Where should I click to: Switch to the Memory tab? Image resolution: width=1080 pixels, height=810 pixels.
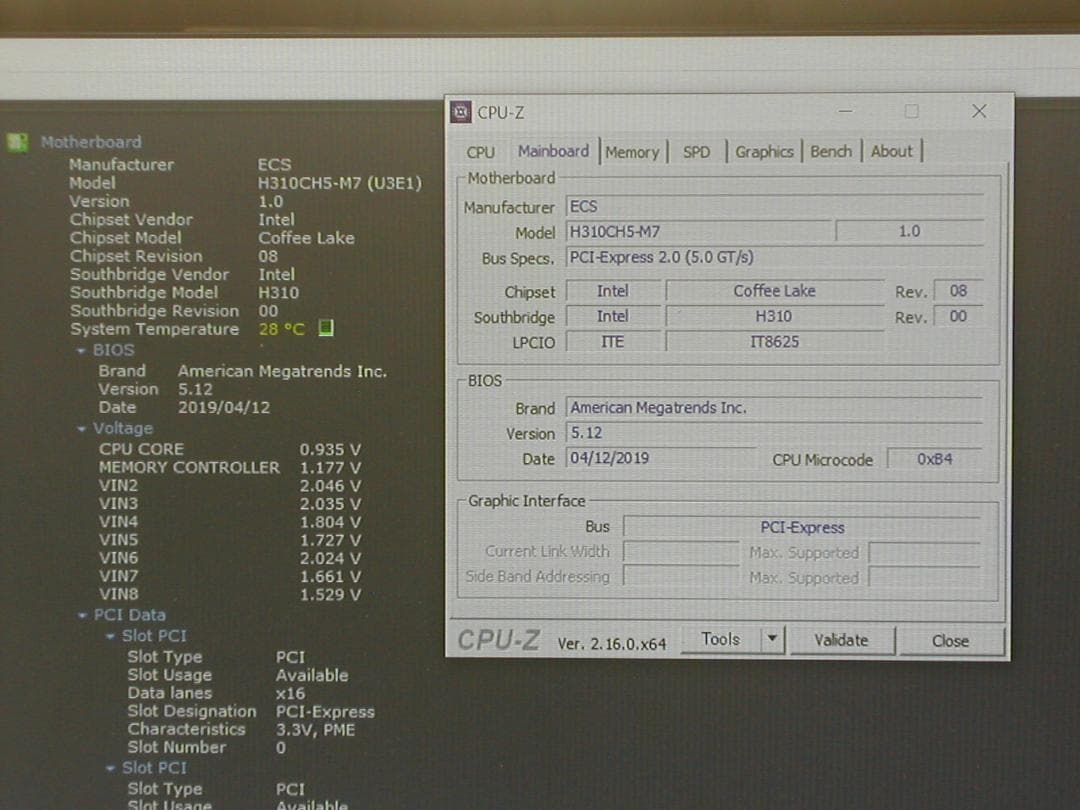pyautogui.click(x=632, y=151)
